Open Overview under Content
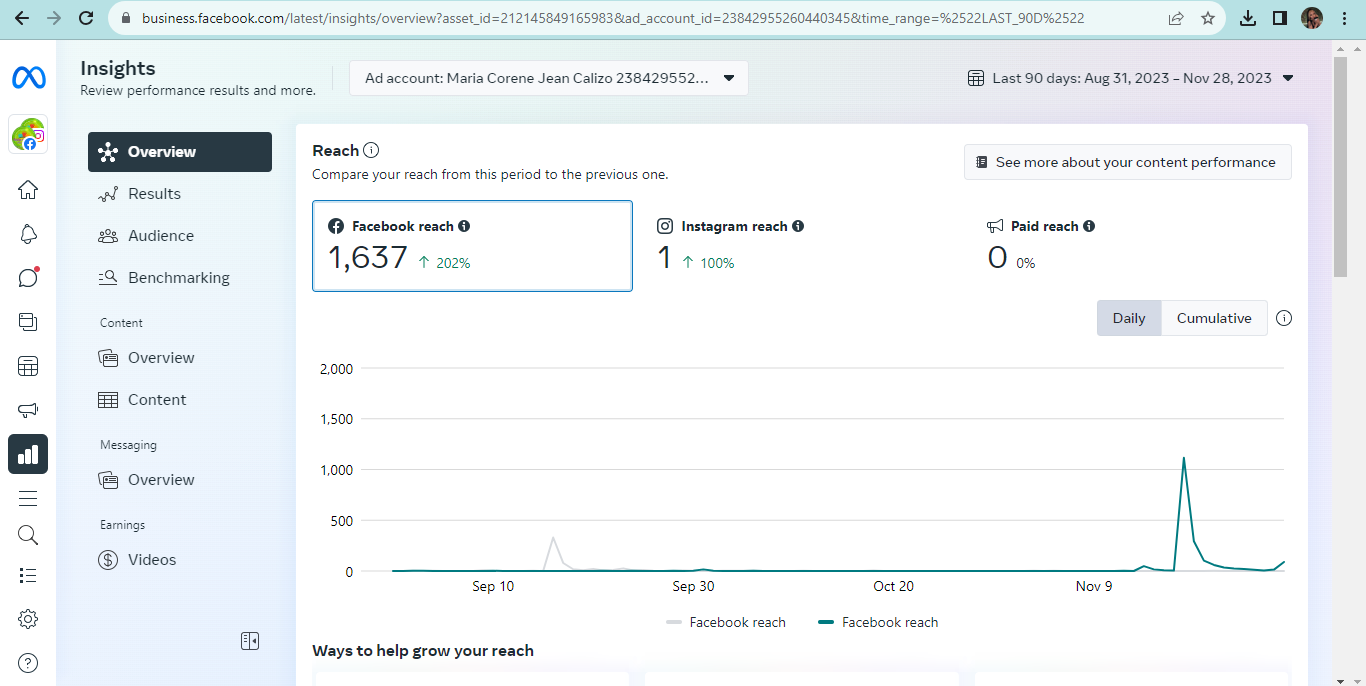Image resolution: width=1366 pixels, height=686 pixels. tap(180, 358)
